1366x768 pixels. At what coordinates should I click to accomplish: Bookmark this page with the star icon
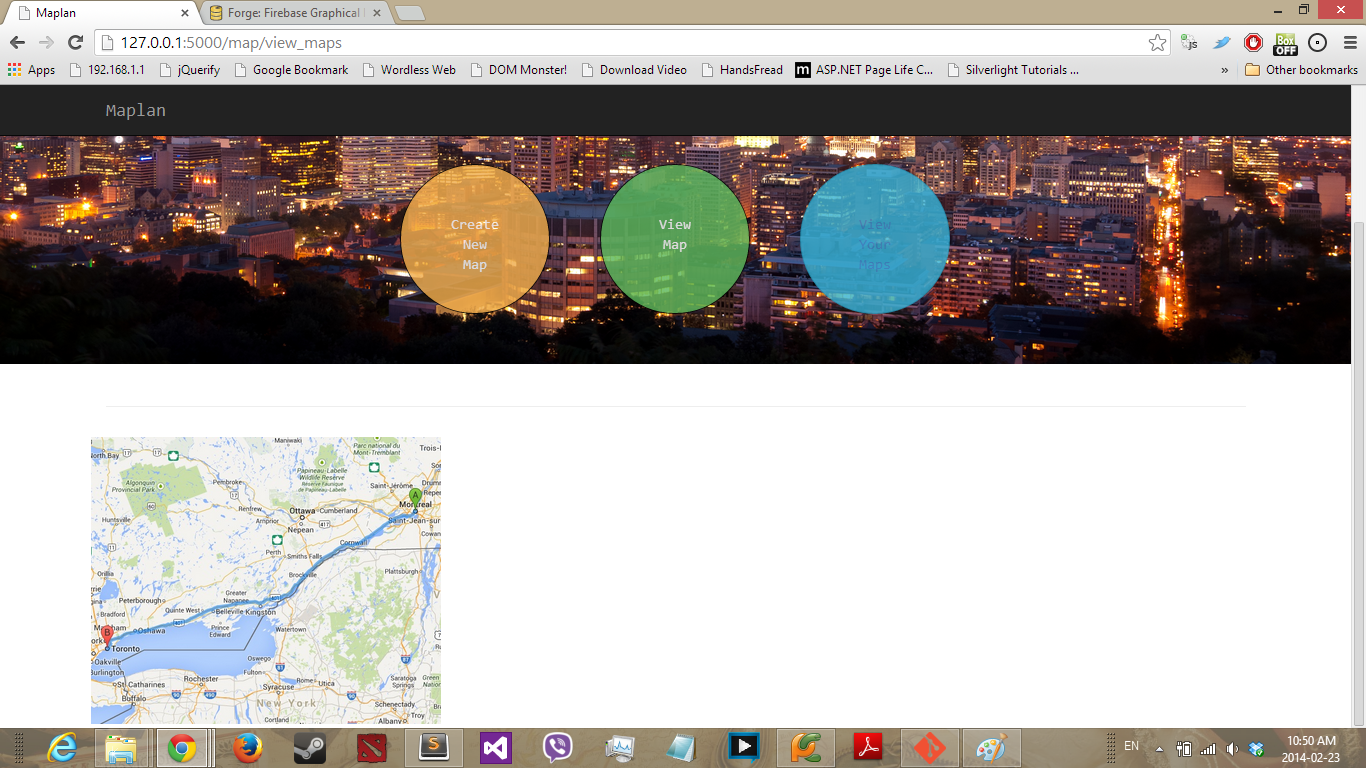[x=1157, y=43]
